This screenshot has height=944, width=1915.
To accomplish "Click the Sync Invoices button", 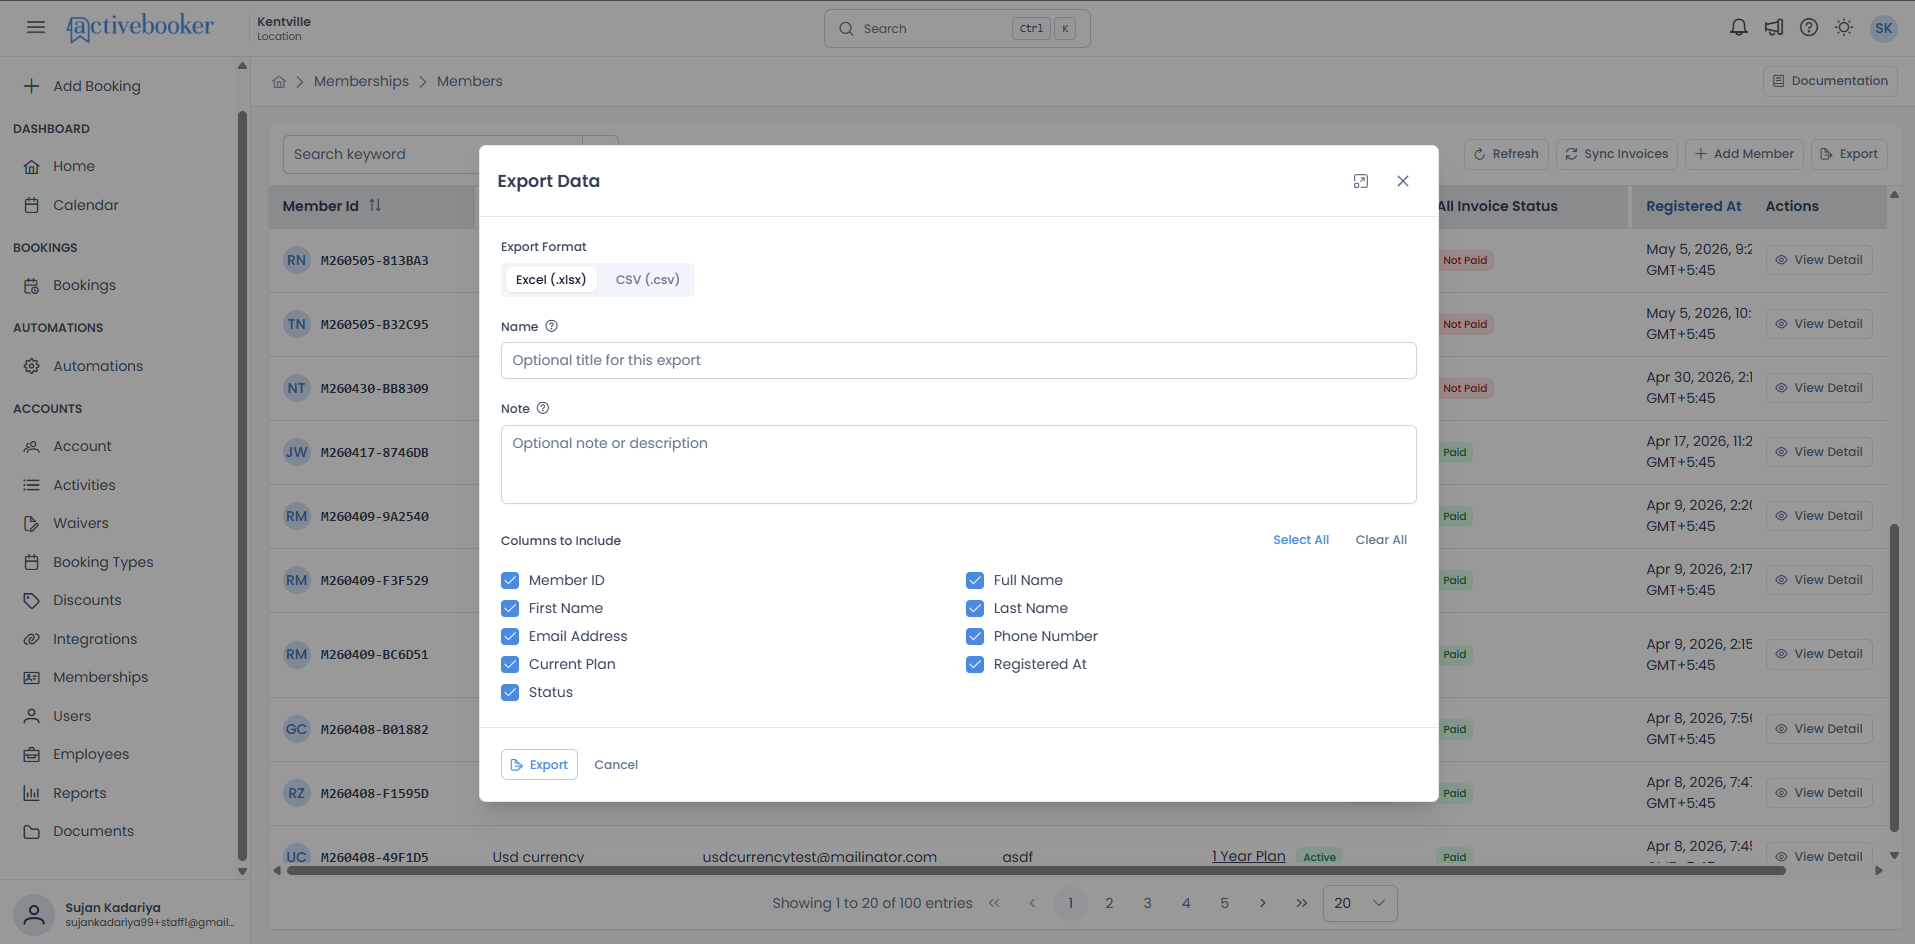I will 1616,154.
